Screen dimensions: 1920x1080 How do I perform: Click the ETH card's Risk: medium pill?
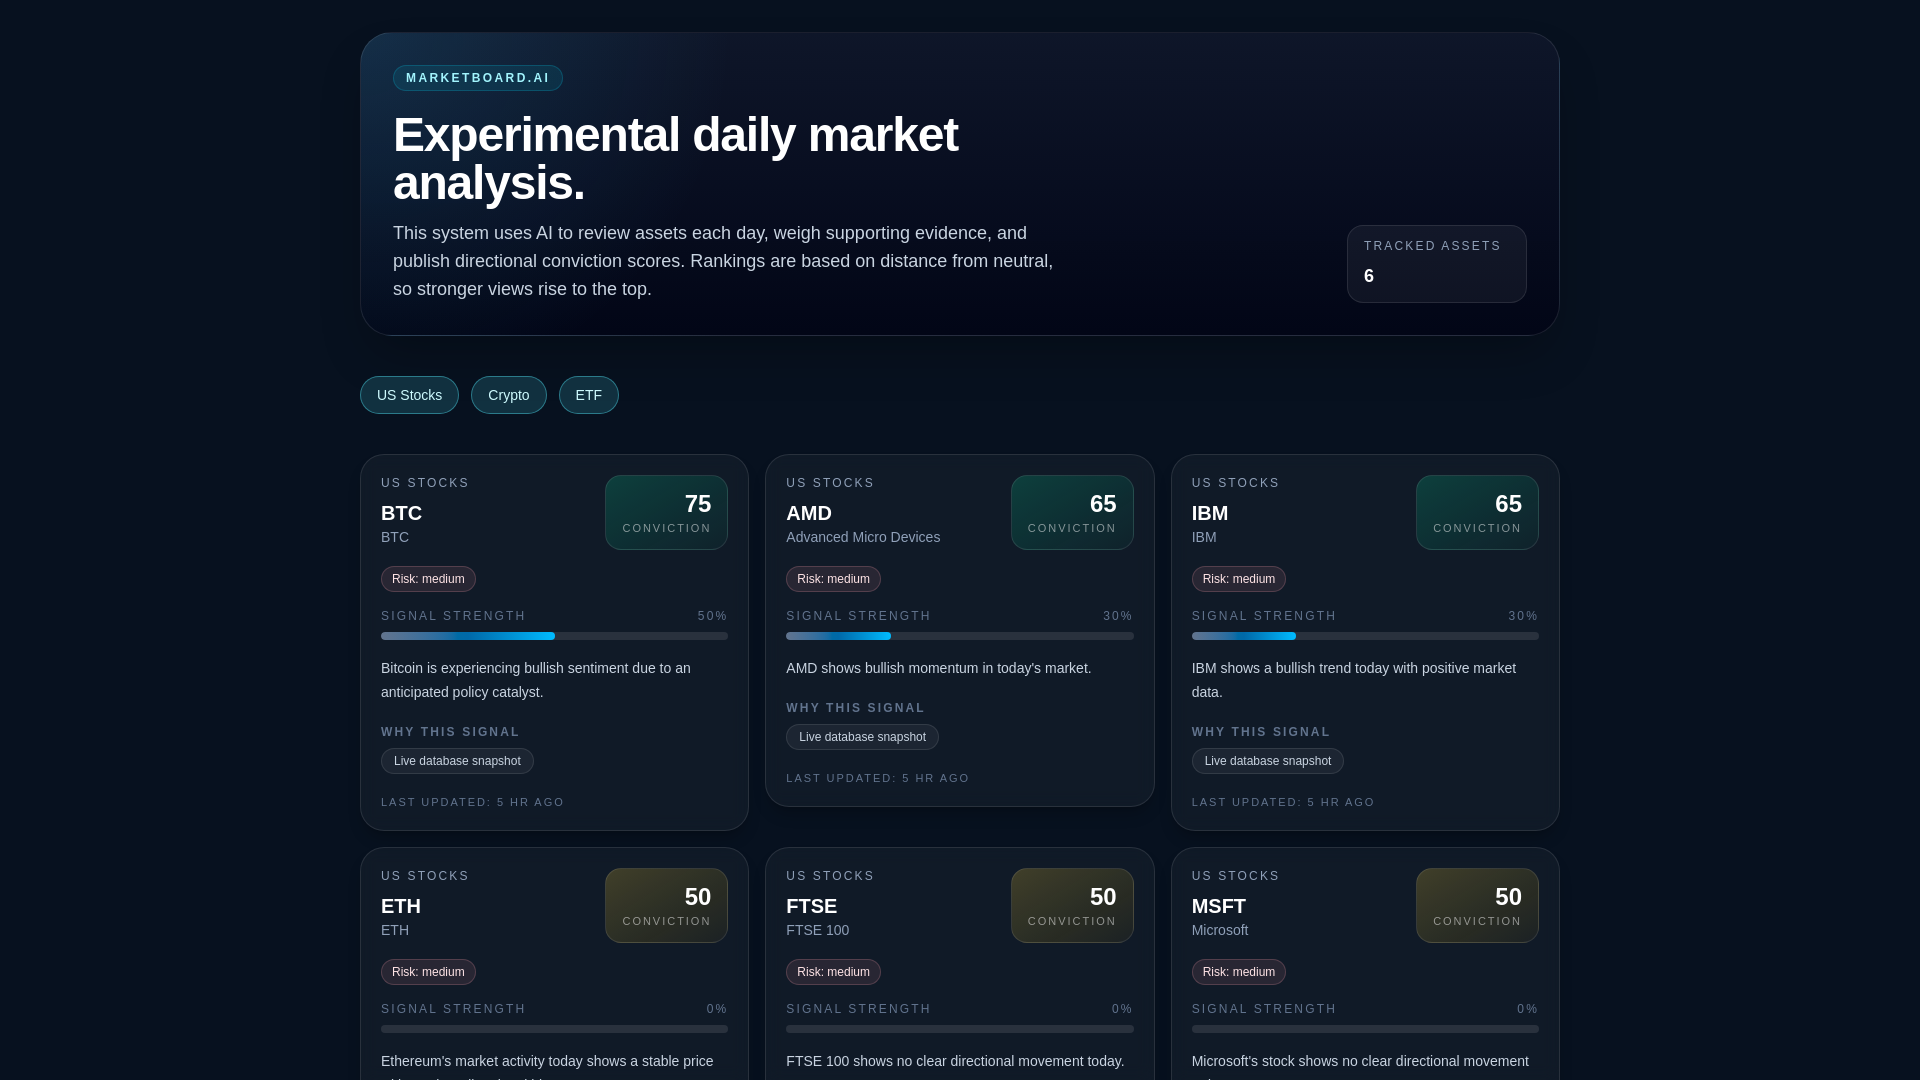click(428, 972)
